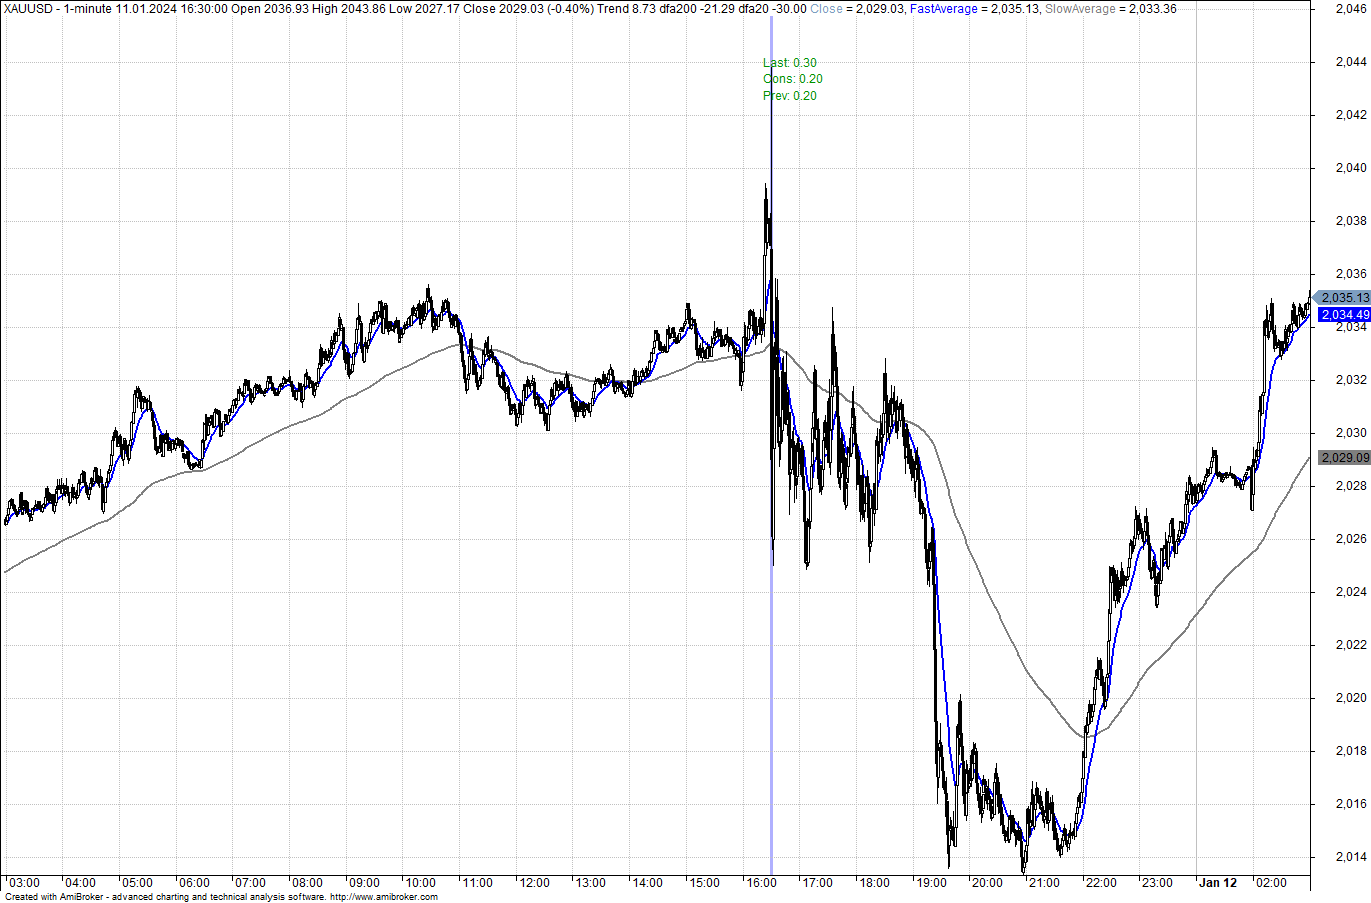Click the 10:00 time axis label
The width and height of the screenshot is (1371, 903).
point(420,883)
